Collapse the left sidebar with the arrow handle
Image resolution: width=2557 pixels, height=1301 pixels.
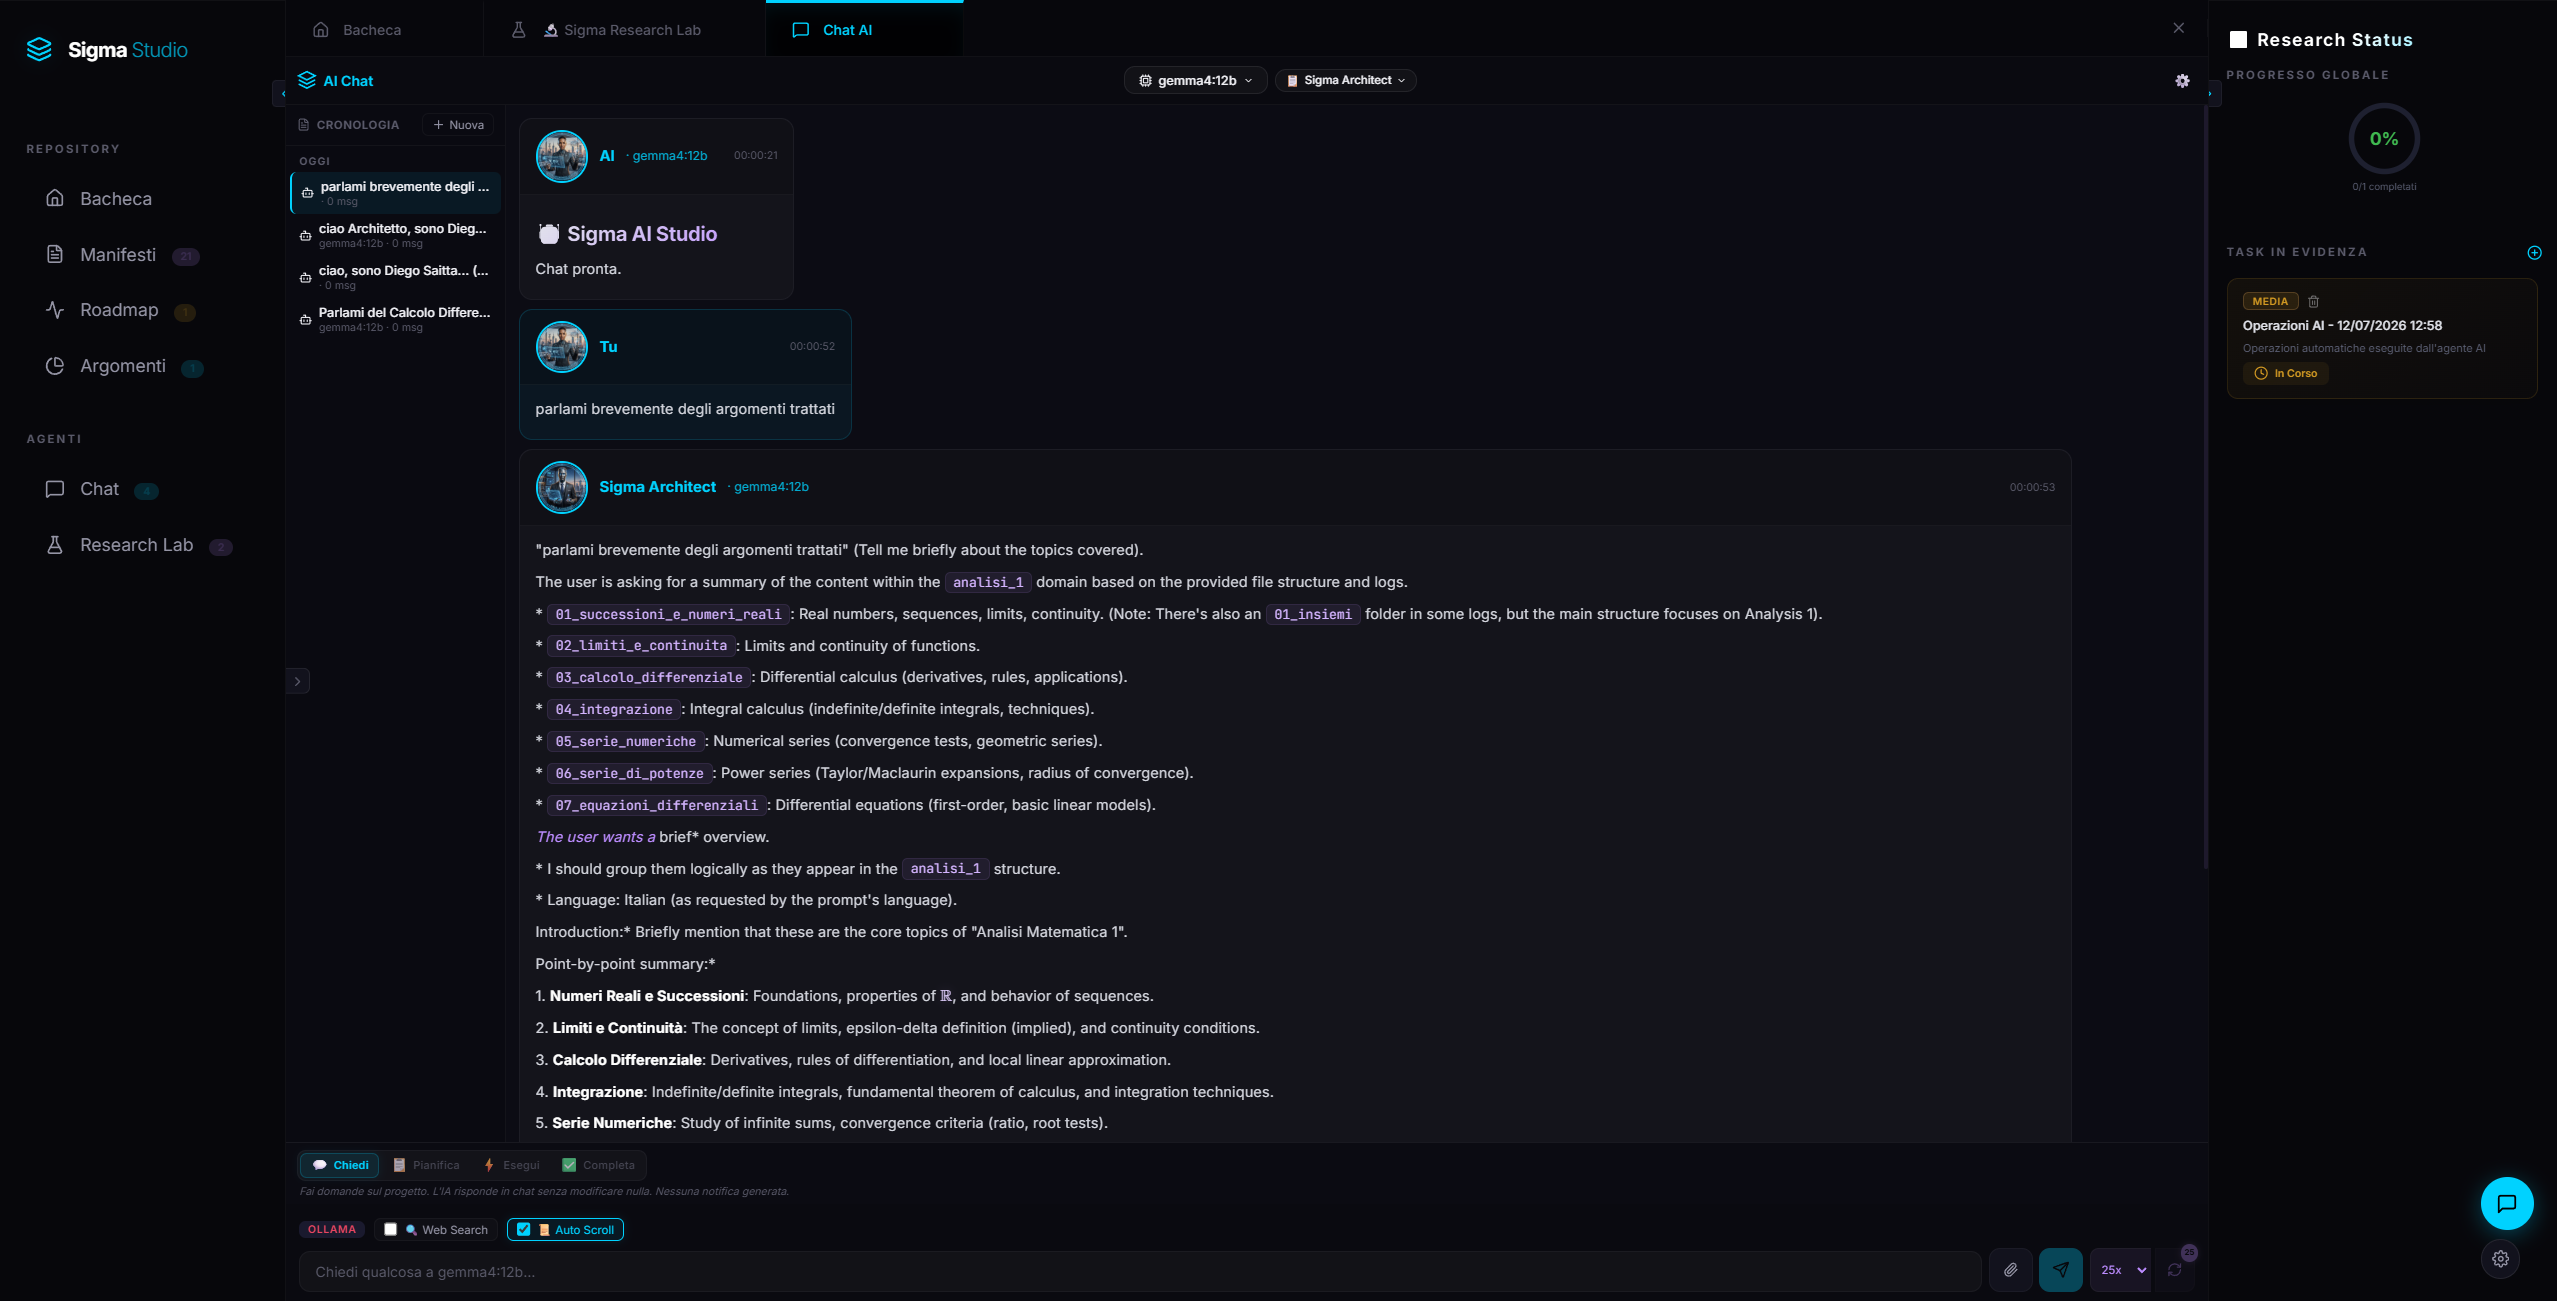pyautogui.click(x=279, y=93)
